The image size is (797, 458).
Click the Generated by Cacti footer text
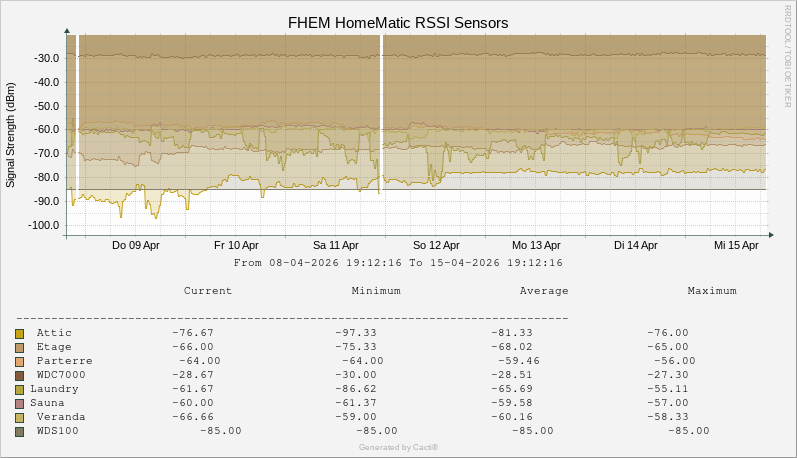point(398,447)
